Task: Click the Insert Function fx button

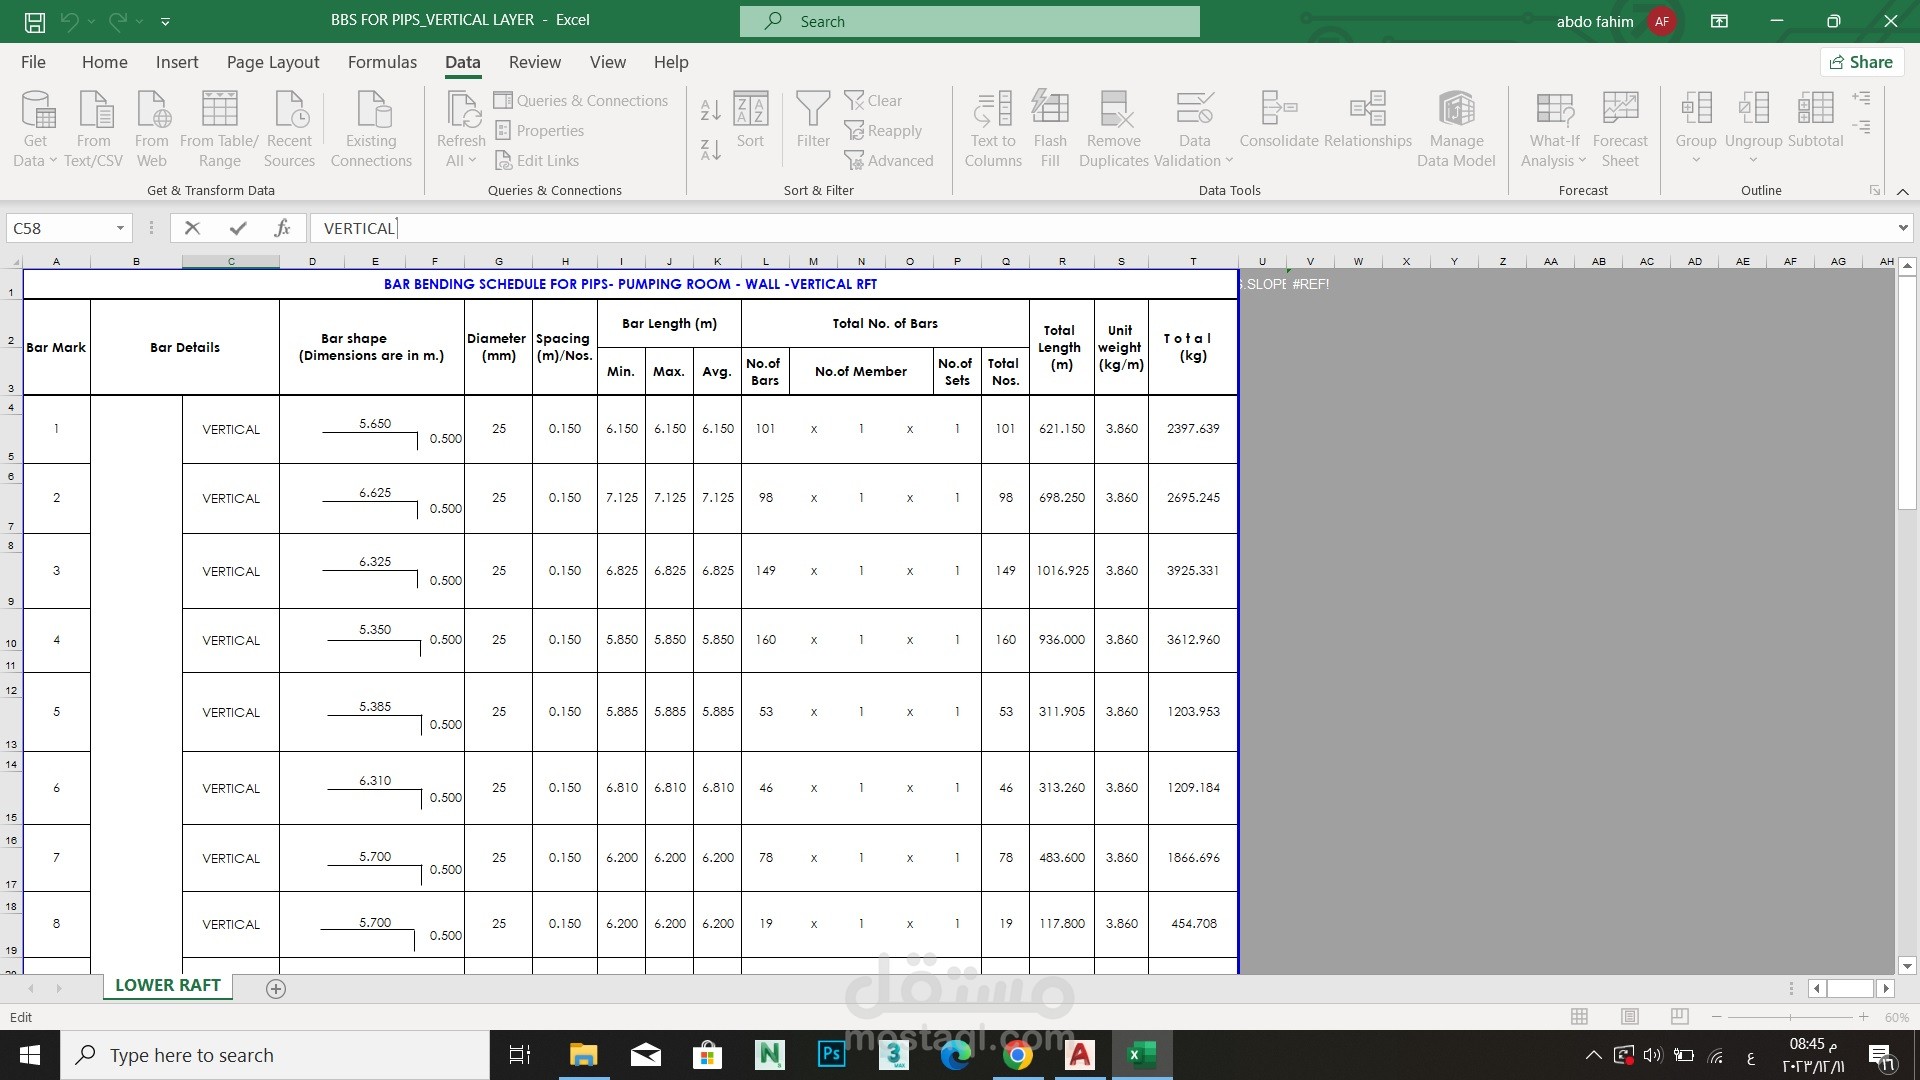Action: 282,228
